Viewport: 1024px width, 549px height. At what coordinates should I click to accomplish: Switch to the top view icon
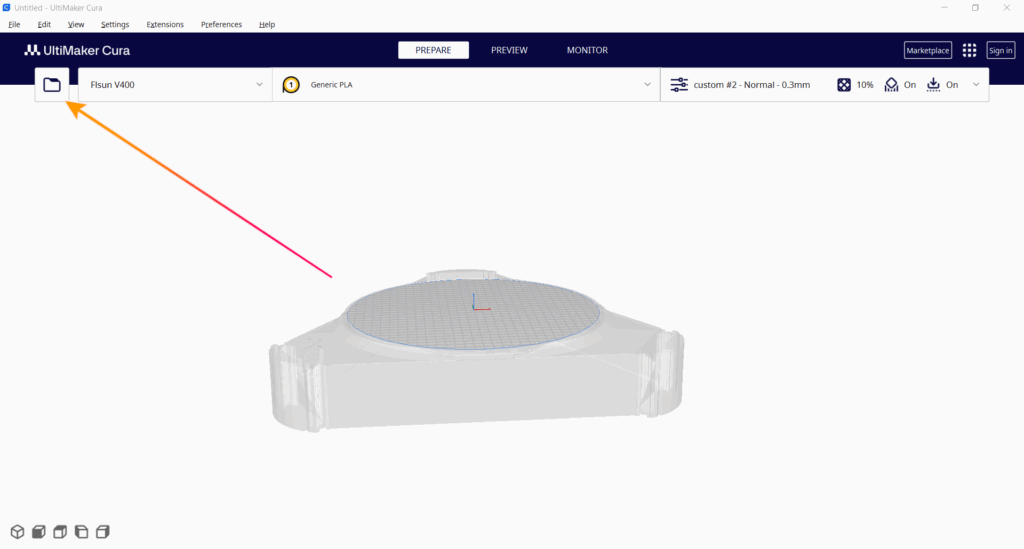[x=60, y=531]
